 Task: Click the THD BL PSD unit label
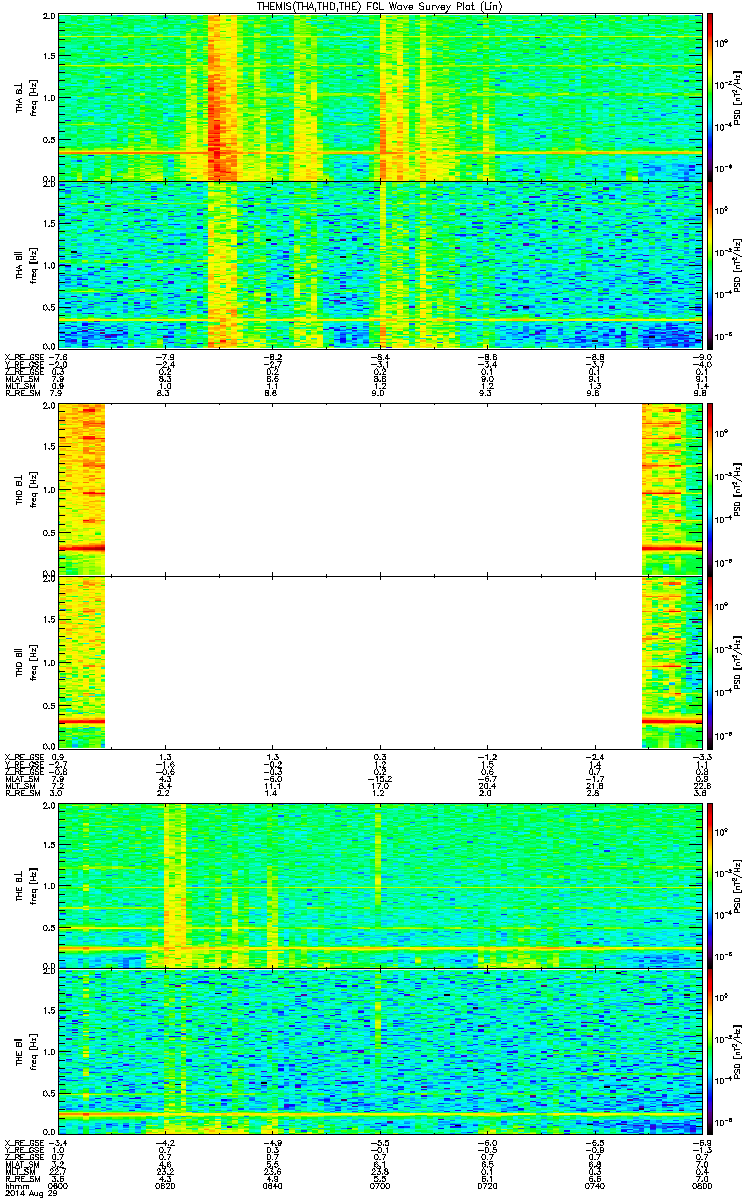738,489
